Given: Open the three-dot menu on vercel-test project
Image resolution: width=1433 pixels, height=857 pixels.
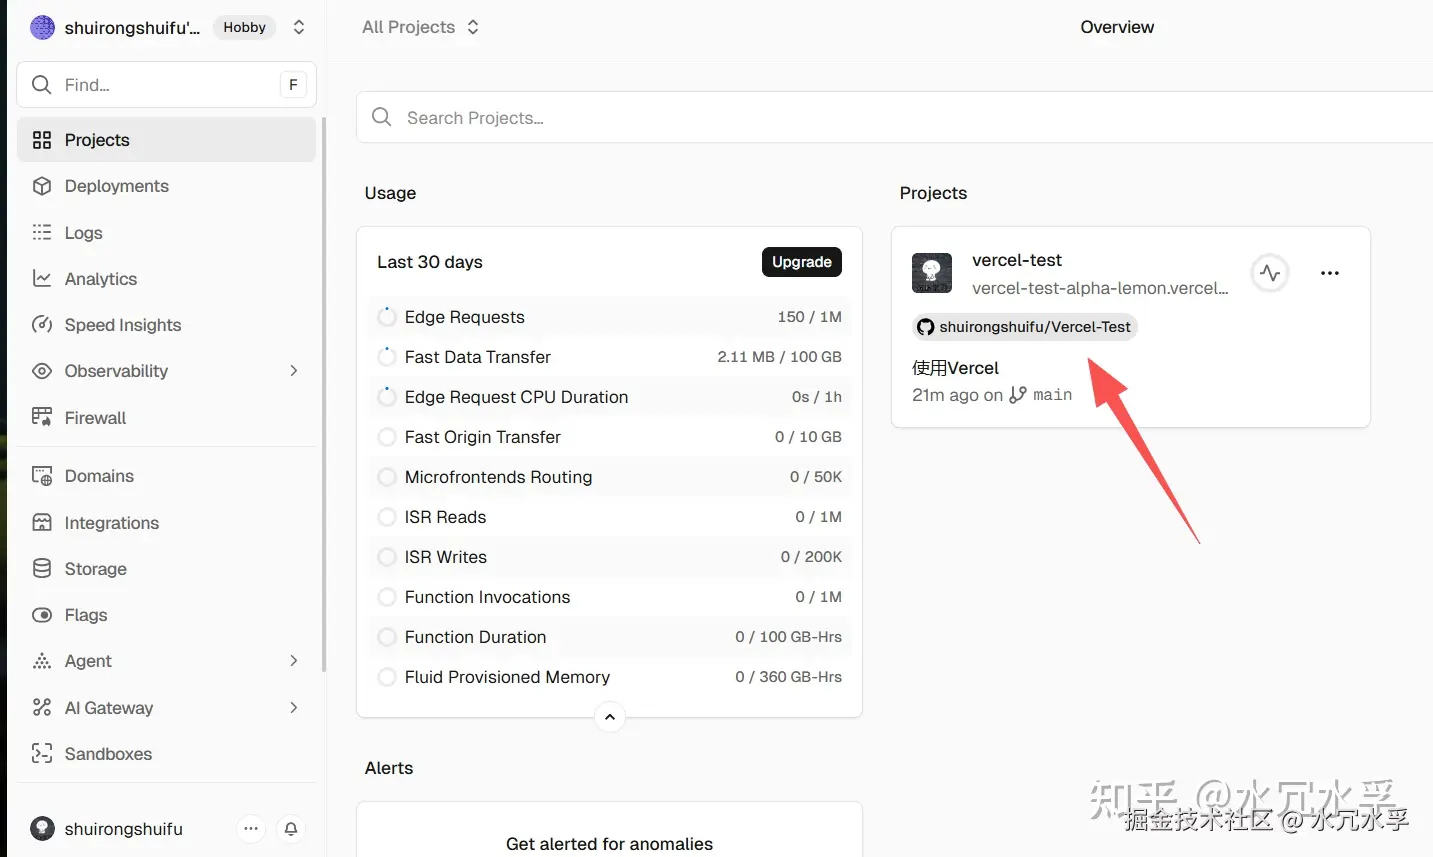Looking at the screenshot, I should (1329, 273).
